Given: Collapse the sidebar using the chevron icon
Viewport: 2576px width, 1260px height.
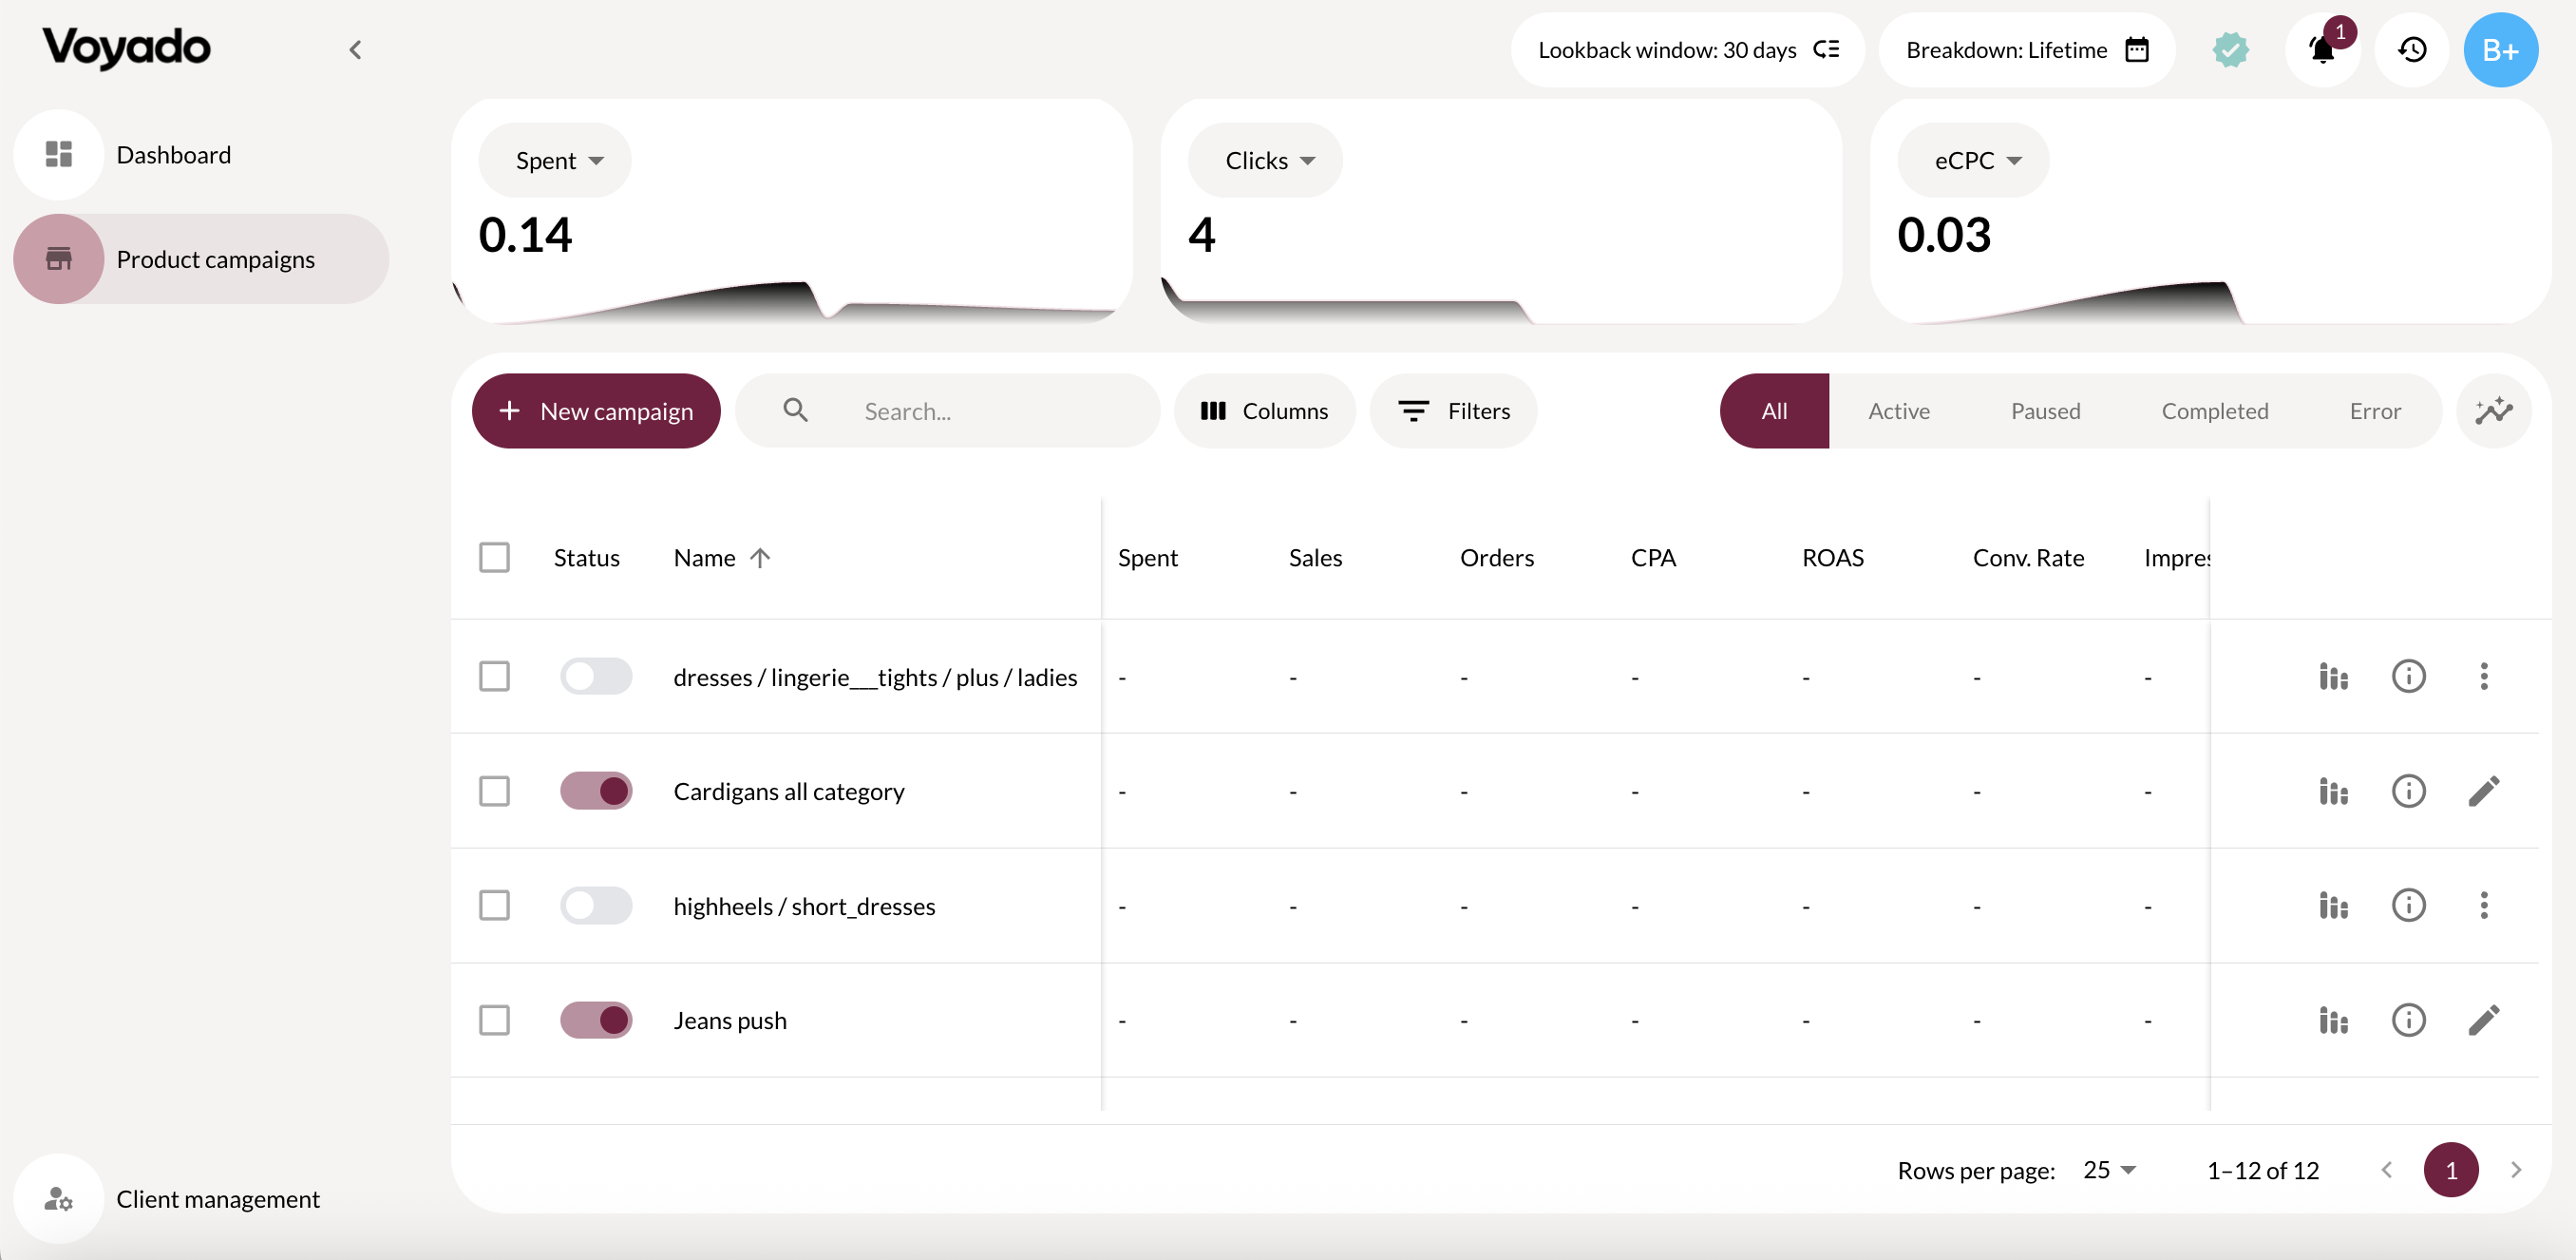Looking at the screenshot, I should tap(355, 49).
